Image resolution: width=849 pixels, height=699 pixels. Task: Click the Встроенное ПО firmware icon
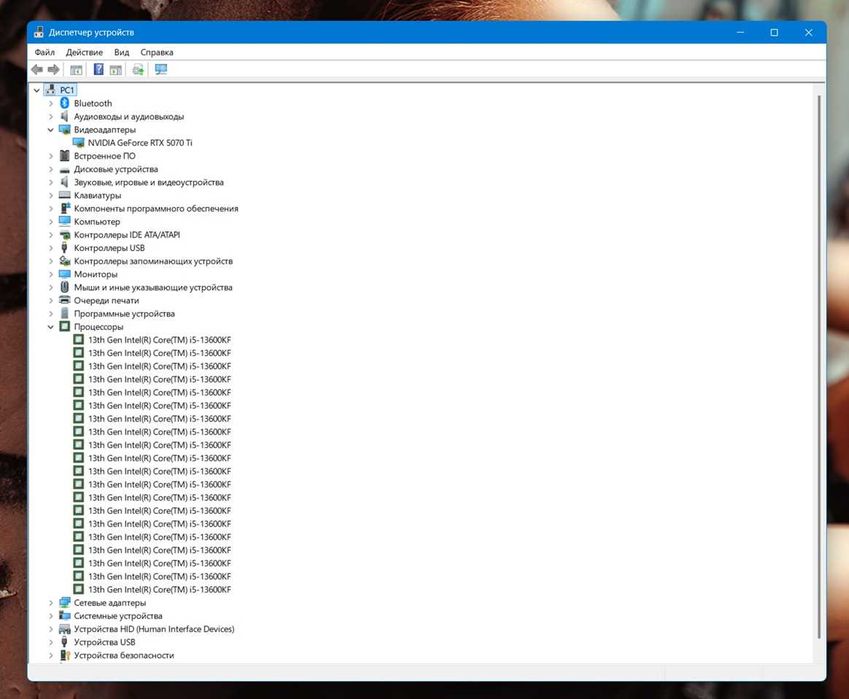tap(64, 155)
